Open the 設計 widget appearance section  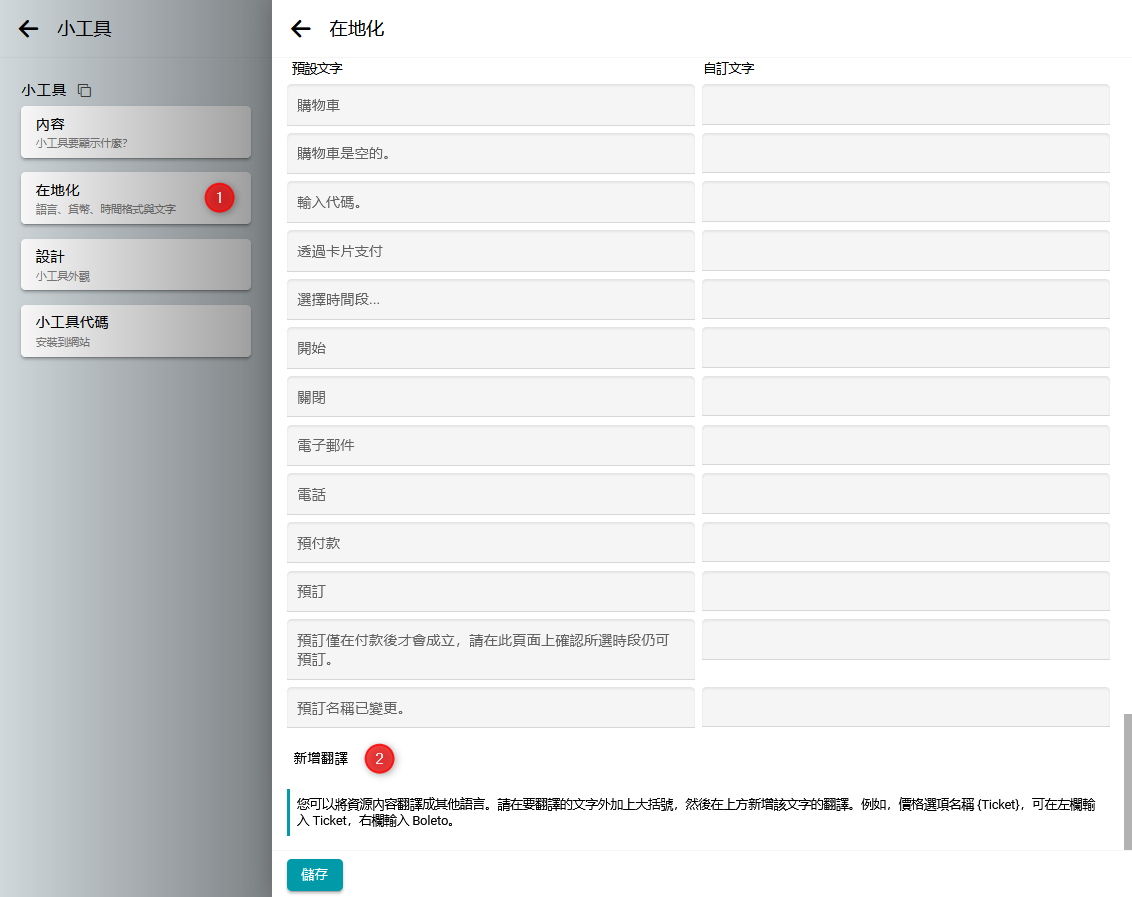(x=135, y=265)
